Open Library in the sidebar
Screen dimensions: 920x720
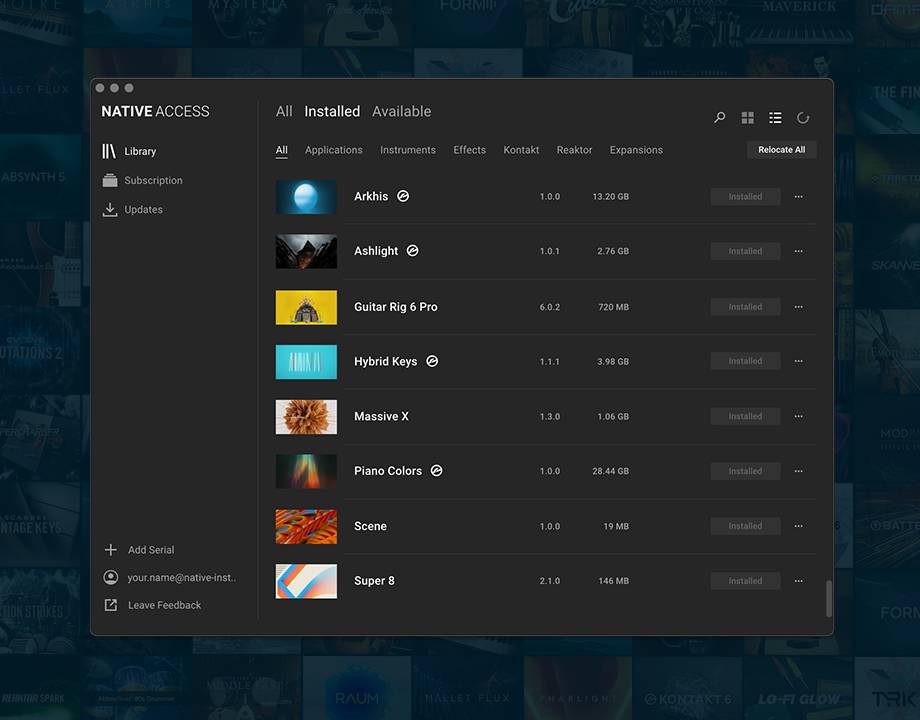click(140, 152)
